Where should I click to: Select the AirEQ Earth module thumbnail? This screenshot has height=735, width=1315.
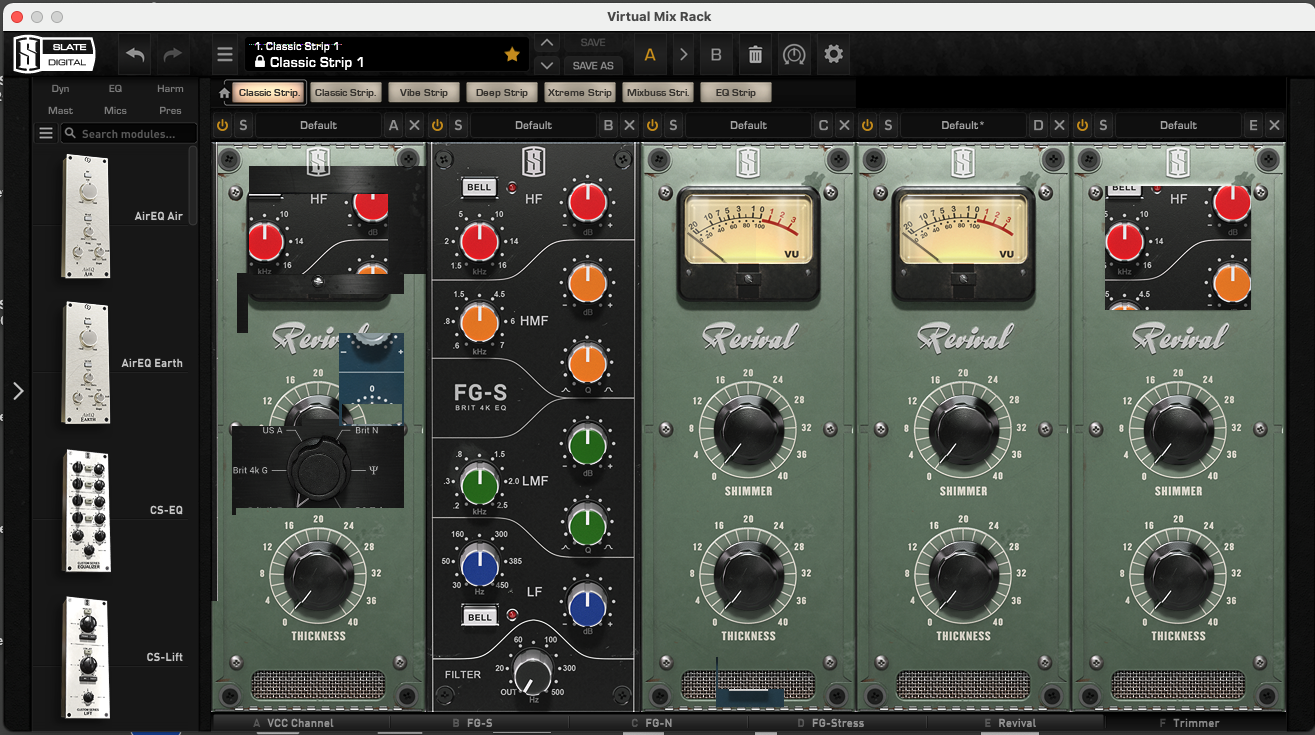(x=87, y=363)
